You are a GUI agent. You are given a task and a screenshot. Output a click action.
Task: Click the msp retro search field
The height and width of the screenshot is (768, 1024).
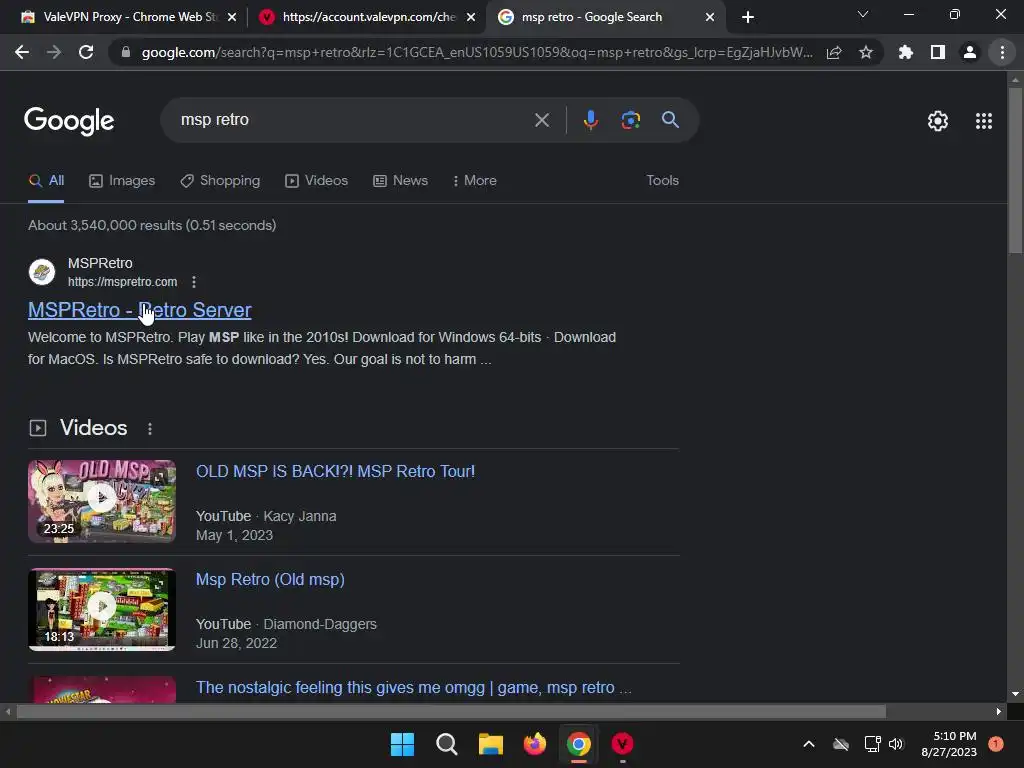pos(353,120)
